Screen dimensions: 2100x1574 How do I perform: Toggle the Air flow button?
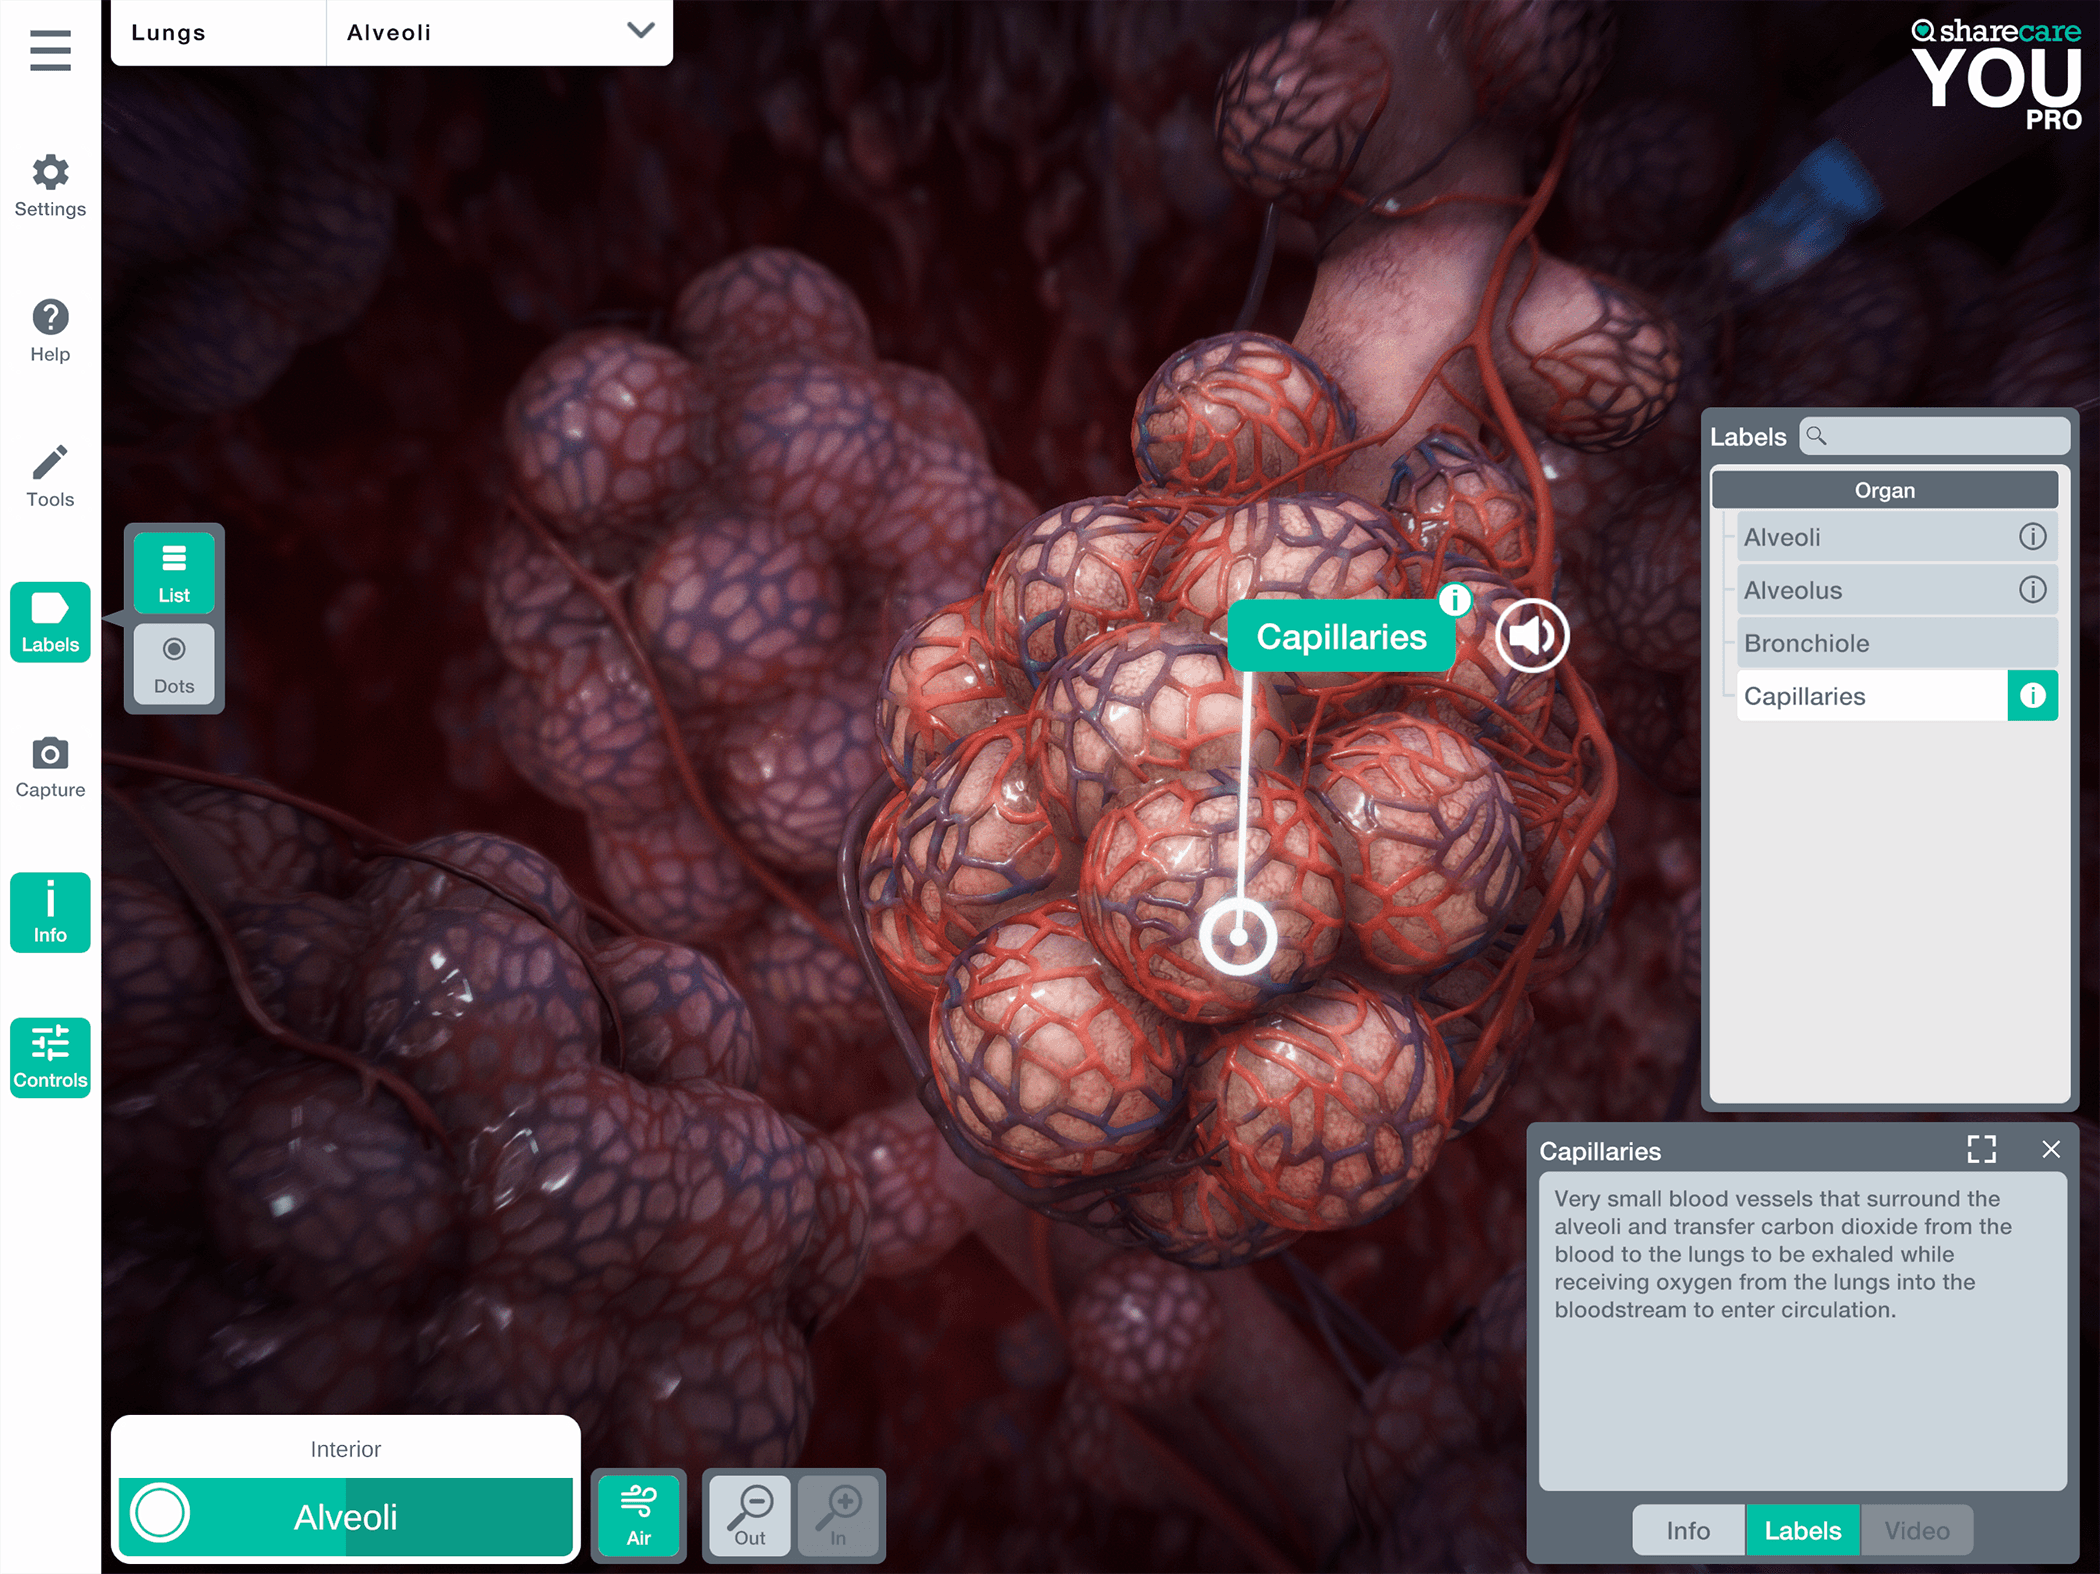[639, 1515]
